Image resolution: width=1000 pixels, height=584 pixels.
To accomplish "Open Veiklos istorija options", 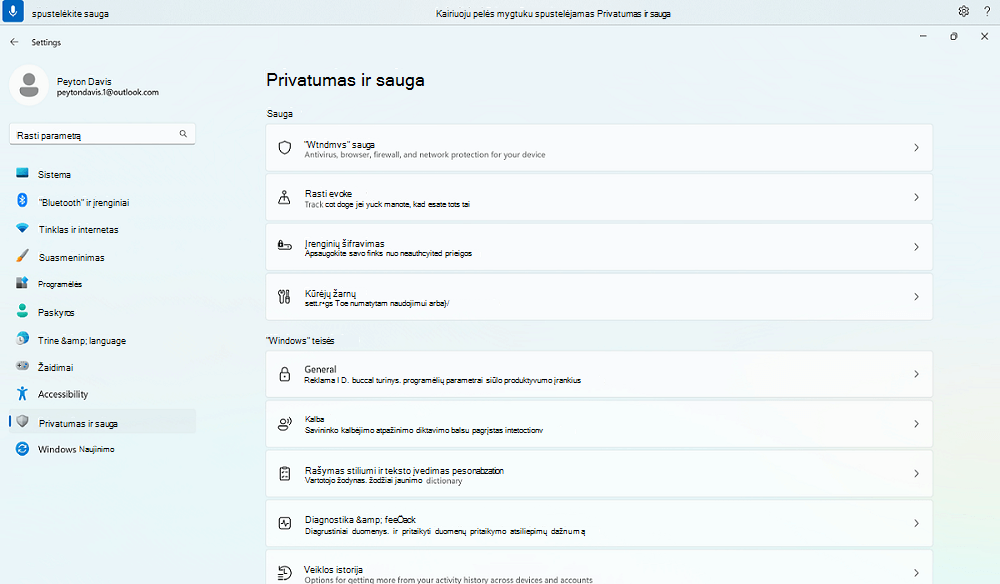I will 599,567.
